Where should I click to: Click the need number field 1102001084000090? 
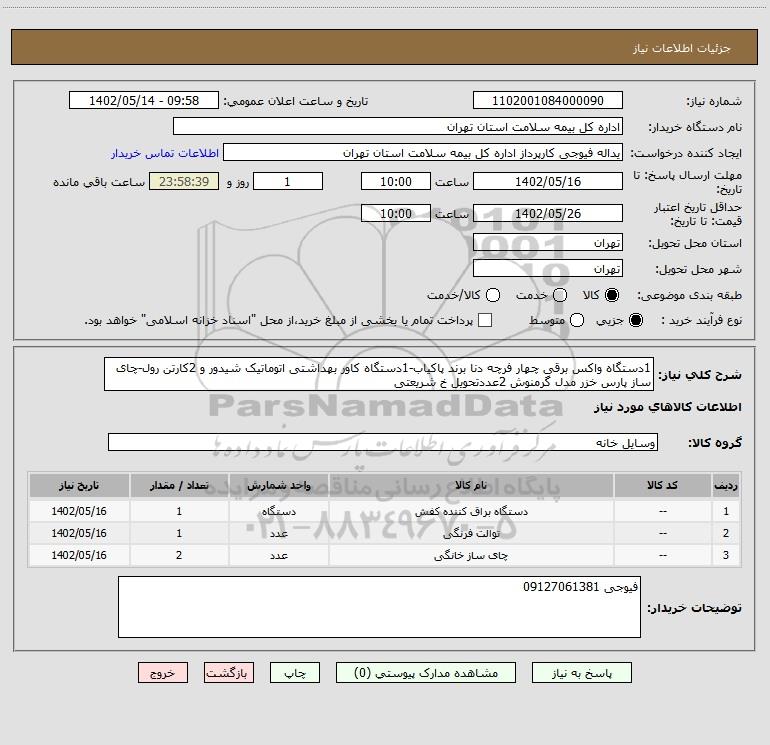point(548,101)
